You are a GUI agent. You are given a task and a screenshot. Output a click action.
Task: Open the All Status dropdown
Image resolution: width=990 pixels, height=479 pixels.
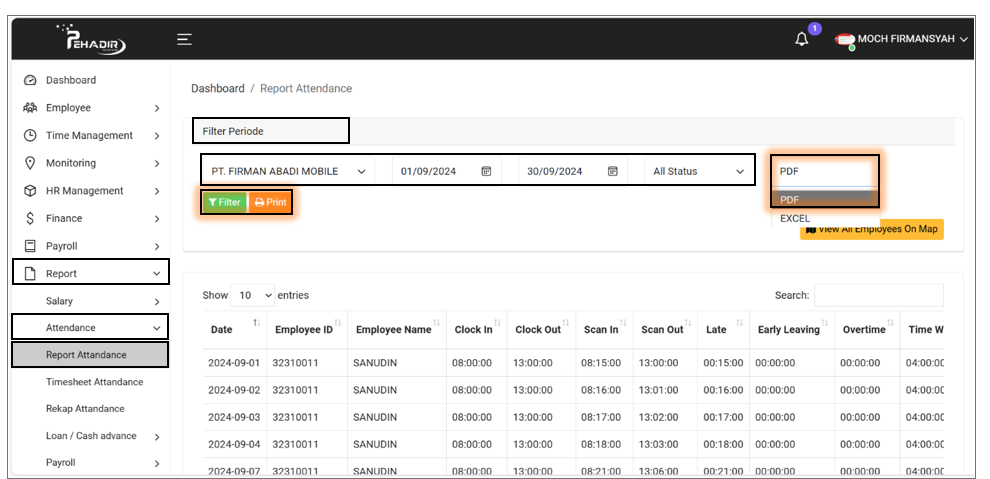pyautogui.click(x=698, y=172)
